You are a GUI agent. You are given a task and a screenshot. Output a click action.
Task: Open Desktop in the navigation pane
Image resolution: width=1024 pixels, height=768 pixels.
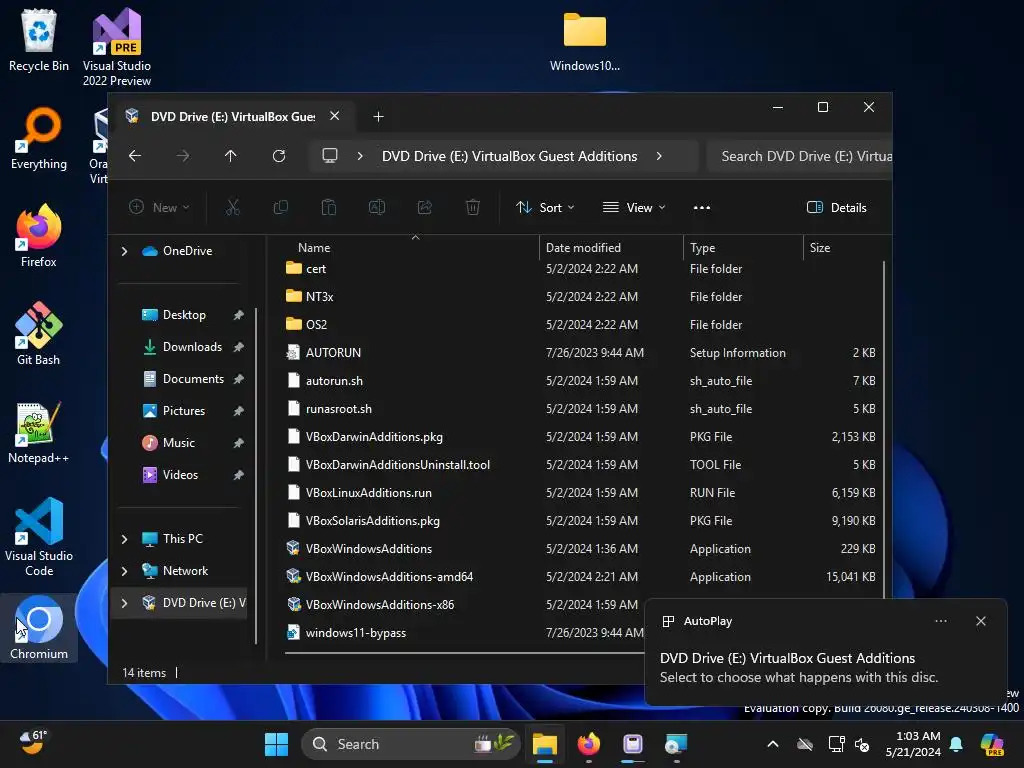pyautogui.click(x=185, y=315)
